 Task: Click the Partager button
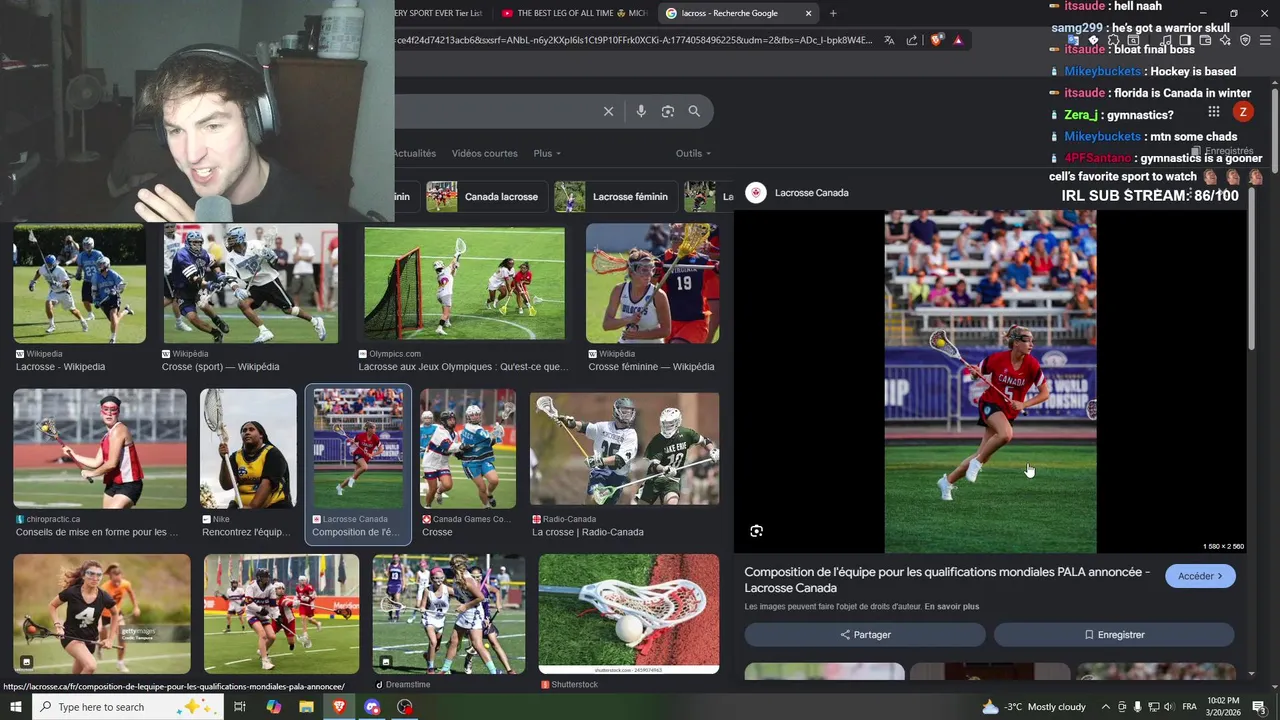coord(865,635)
